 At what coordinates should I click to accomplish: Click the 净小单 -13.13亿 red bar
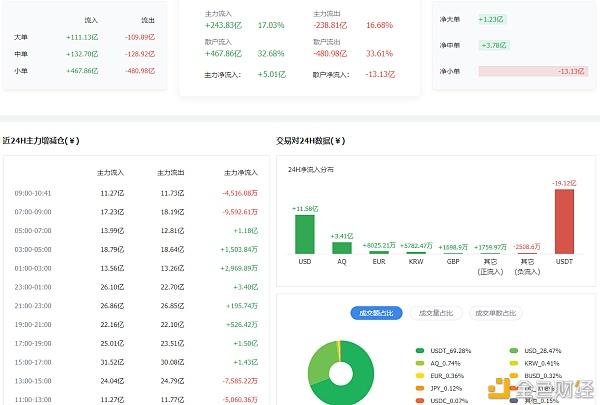533,71
